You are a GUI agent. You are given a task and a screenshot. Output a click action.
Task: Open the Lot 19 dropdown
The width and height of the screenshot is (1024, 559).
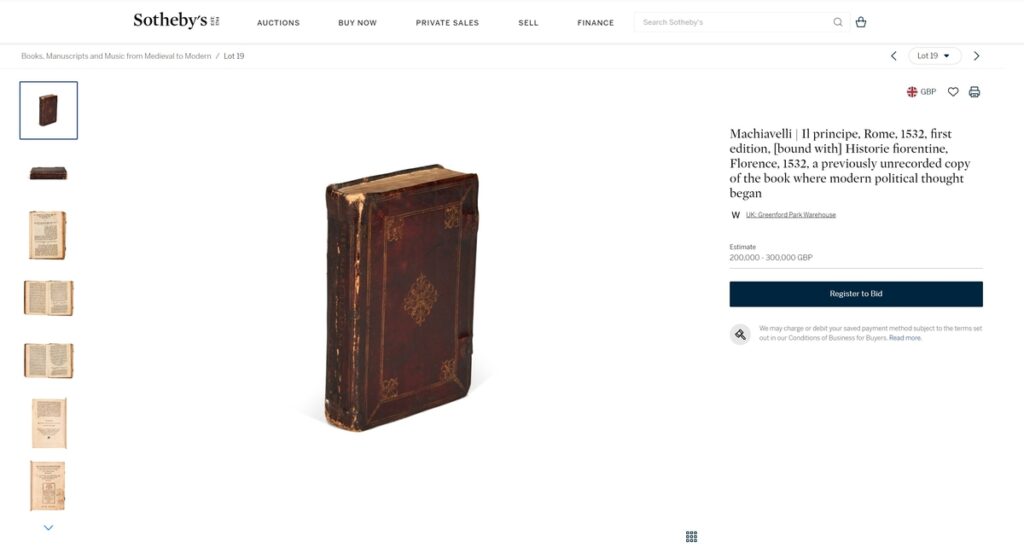[x=934, y=56]
